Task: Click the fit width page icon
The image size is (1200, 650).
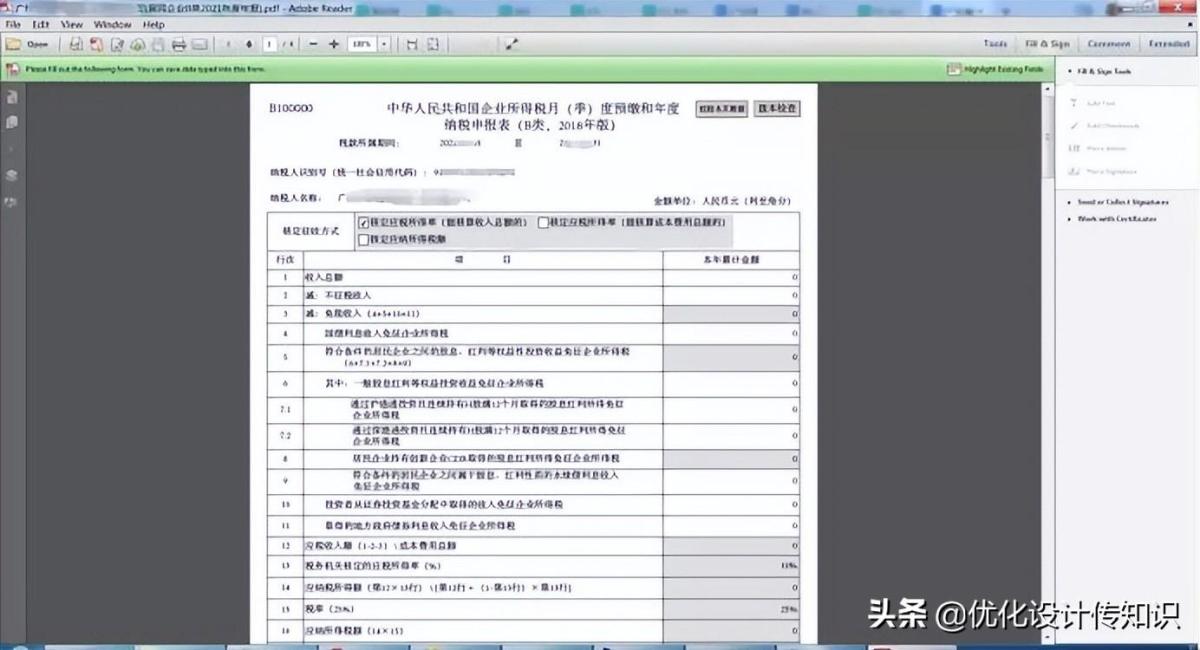Action: click(x=412, y=44)
